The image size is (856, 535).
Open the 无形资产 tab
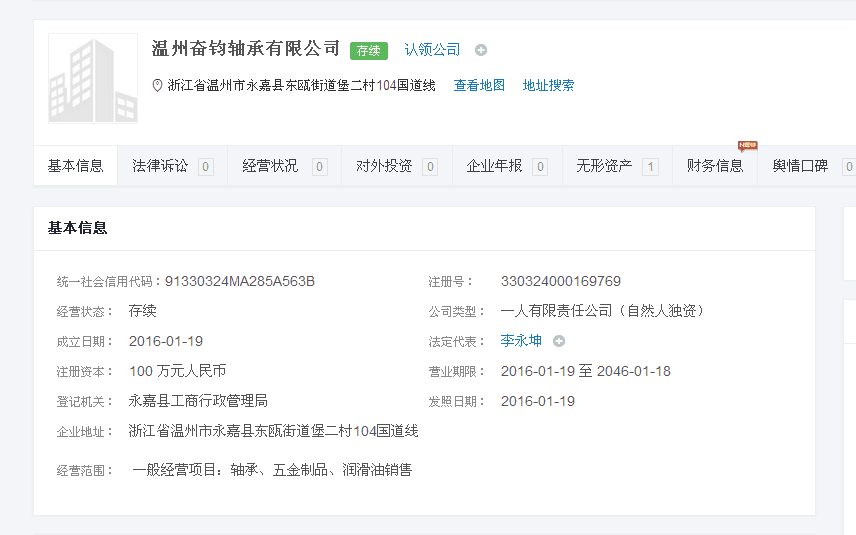click(616, 166)
